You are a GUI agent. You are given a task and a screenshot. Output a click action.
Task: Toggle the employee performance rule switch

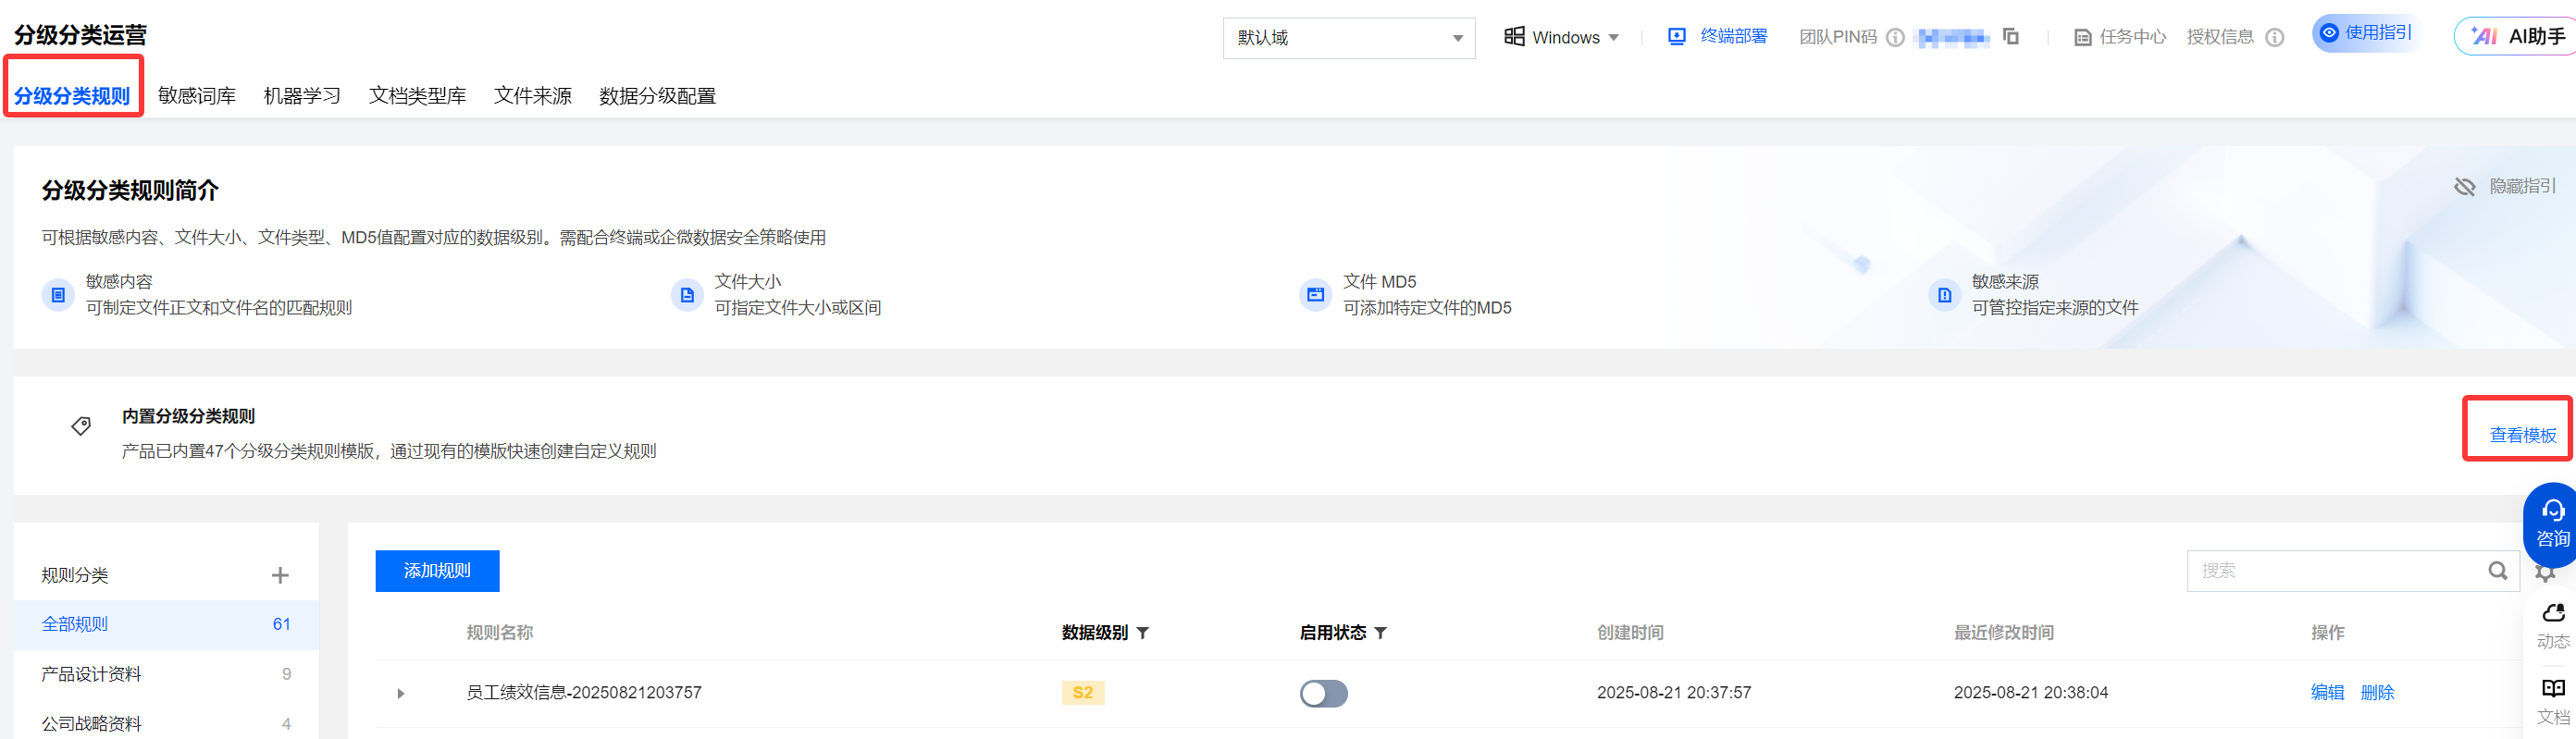(x=1323, y=693)
